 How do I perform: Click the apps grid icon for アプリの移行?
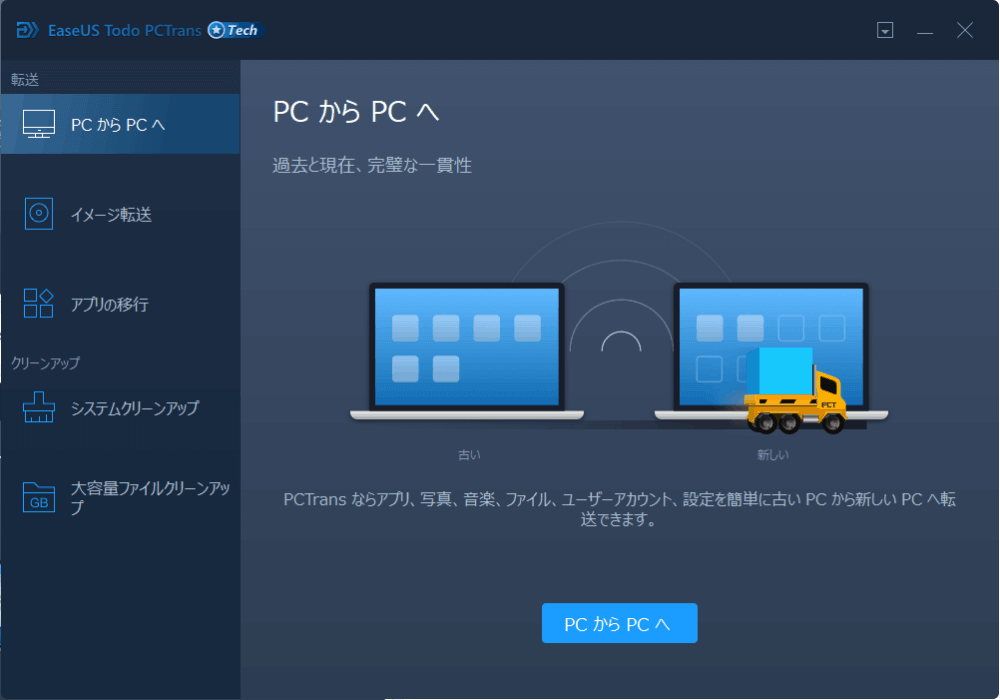point(38,303)
